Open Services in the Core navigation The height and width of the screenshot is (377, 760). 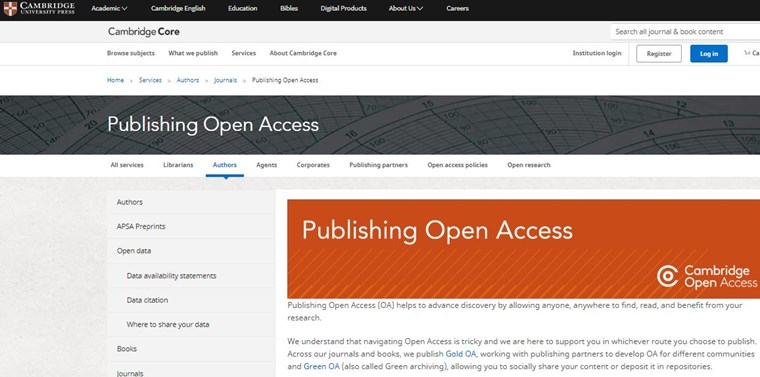pos(244,53)
